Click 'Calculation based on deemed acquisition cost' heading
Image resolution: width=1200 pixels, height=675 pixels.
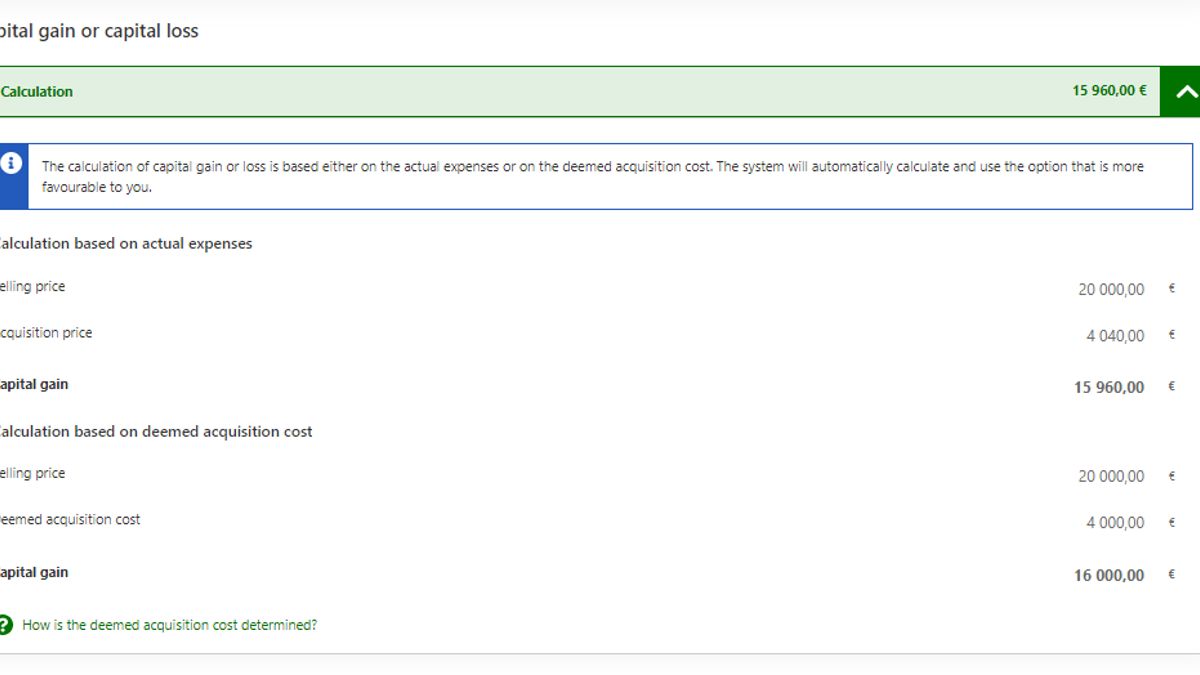[155, 432]
